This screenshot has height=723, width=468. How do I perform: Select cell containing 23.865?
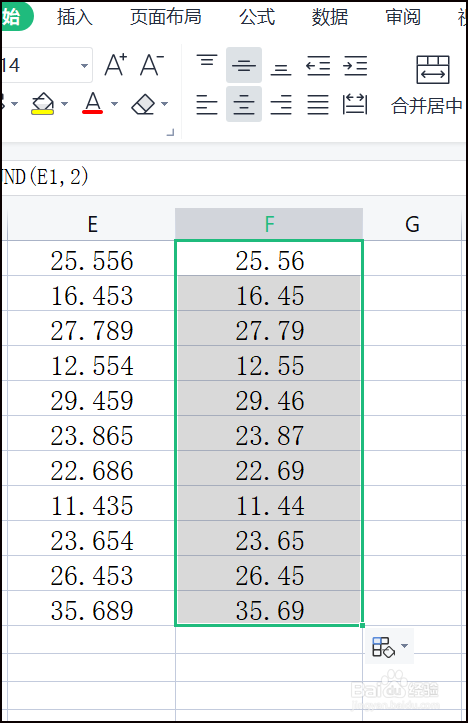(x=92, y=435)
